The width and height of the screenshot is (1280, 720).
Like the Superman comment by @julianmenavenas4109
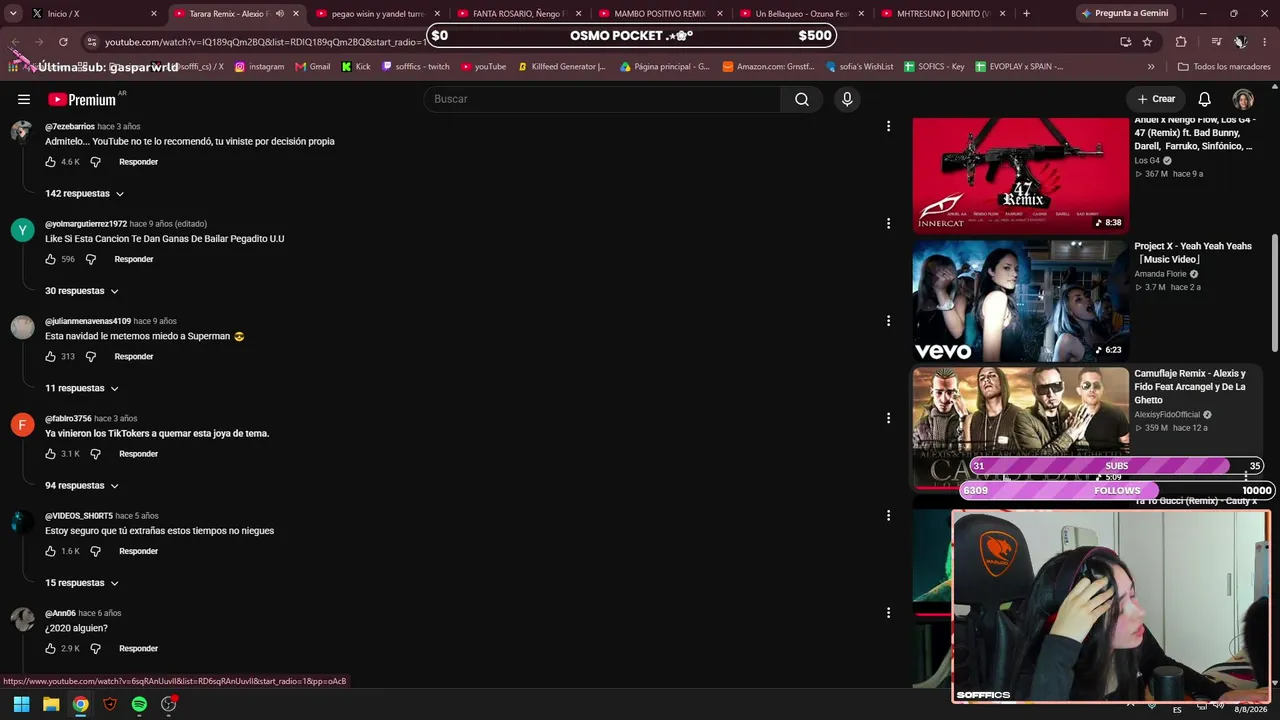[x=51, y=356]
